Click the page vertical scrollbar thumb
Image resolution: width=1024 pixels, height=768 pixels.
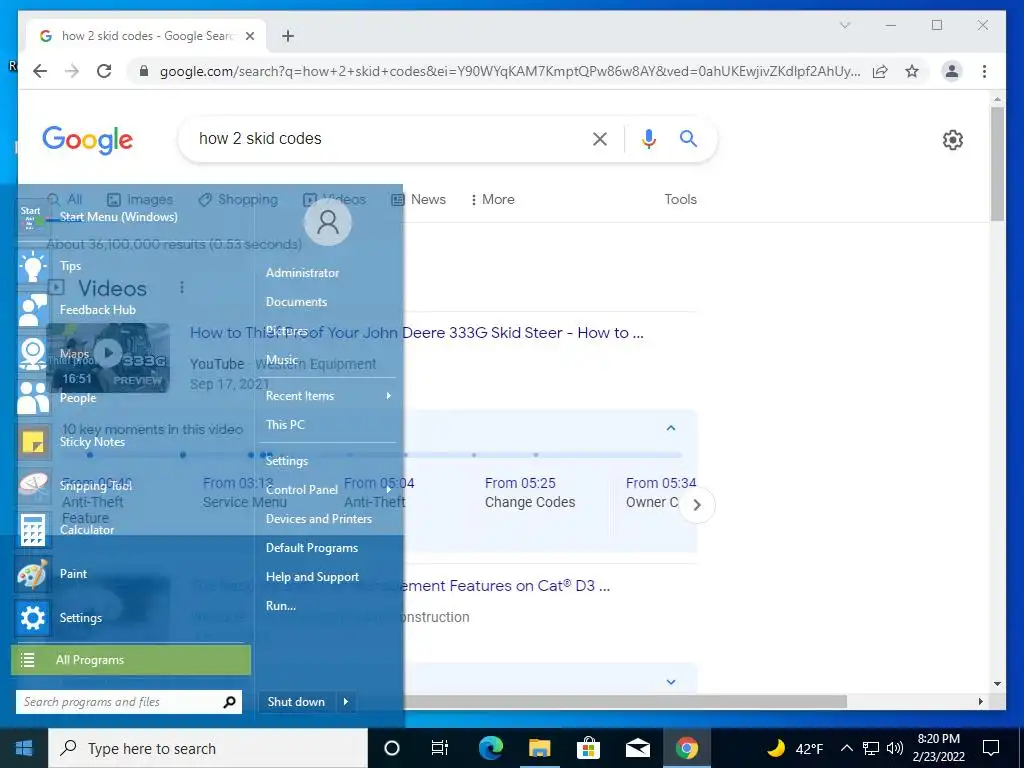click(997, 163)
